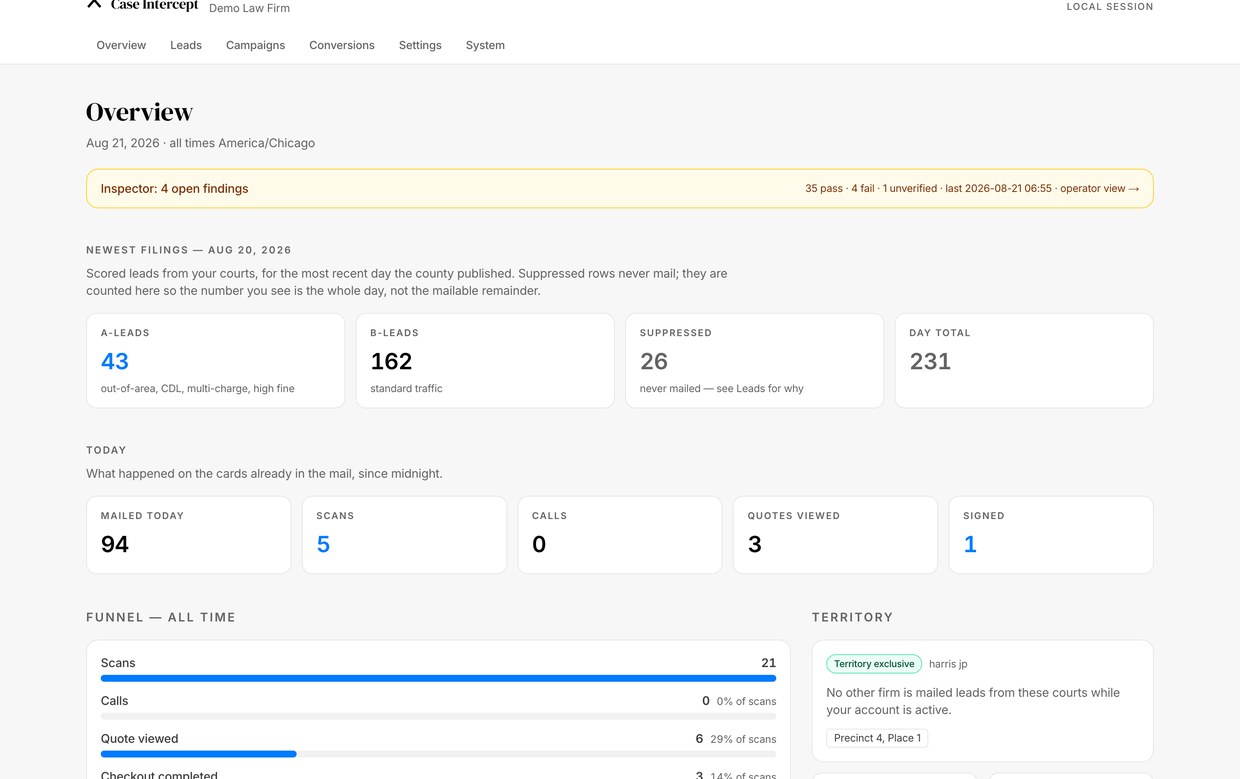Click the Case Intercept logo icon
Image resolution: width=1240 pixels, height=779 pixels.
94,4
